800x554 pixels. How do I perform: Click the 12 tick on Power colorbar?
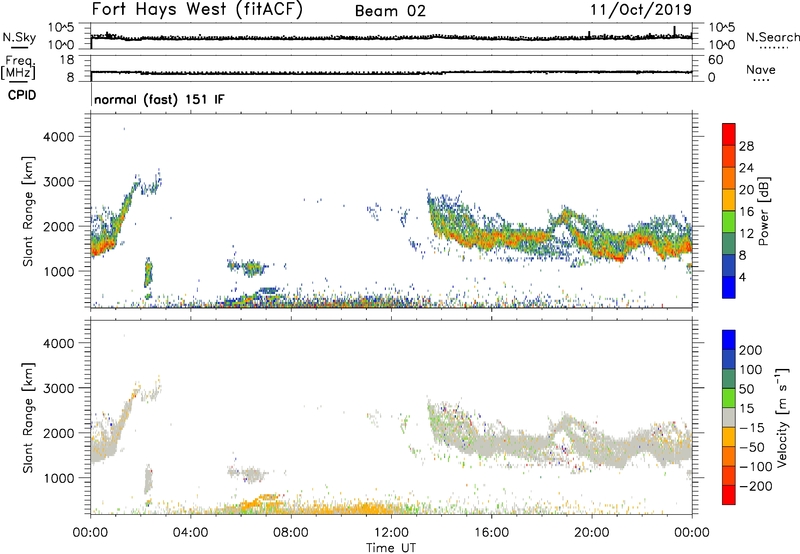pos(746,234)
